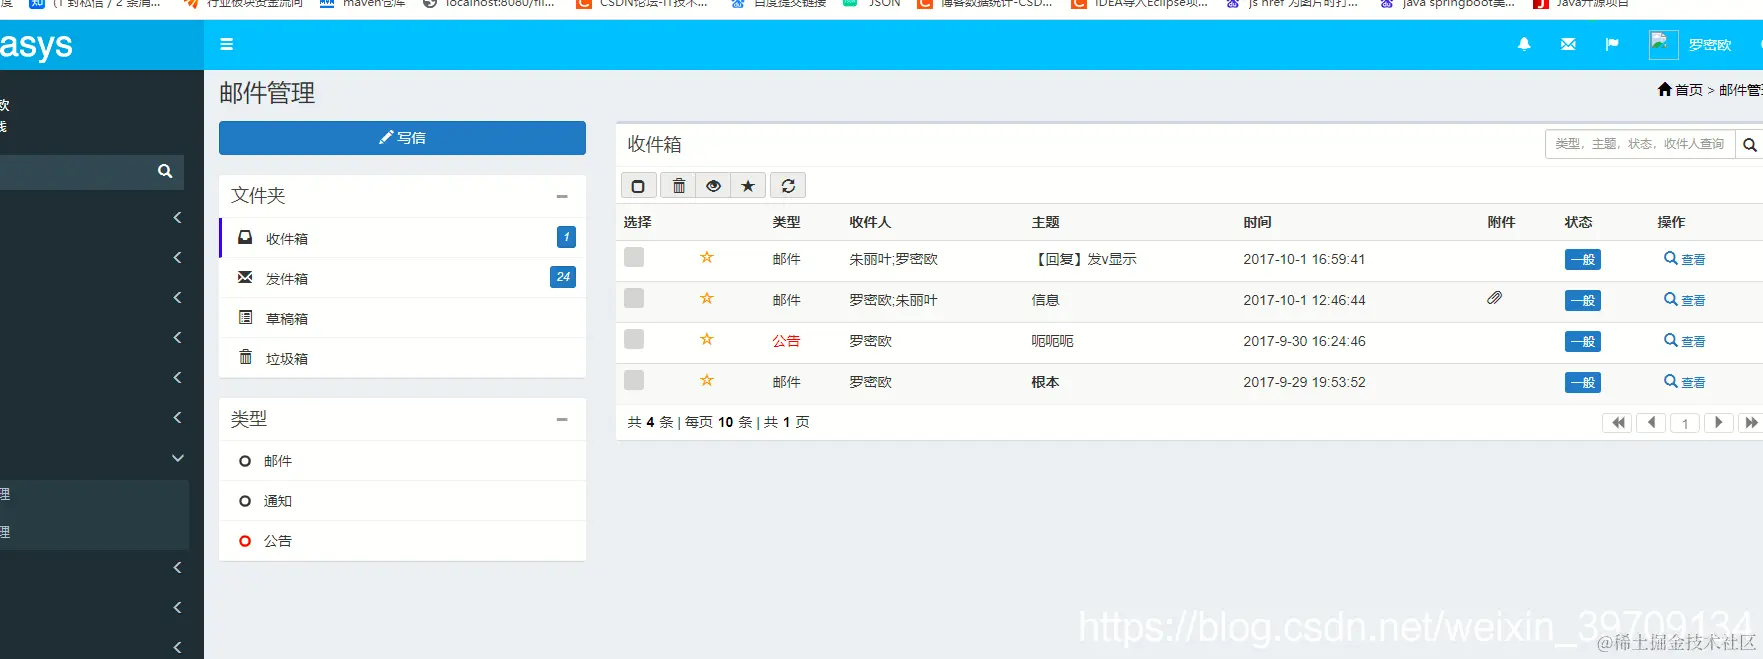Collapse the 文件夹 panel
The height and width of the screenshot is (659, 1763).
click(562, 196)
